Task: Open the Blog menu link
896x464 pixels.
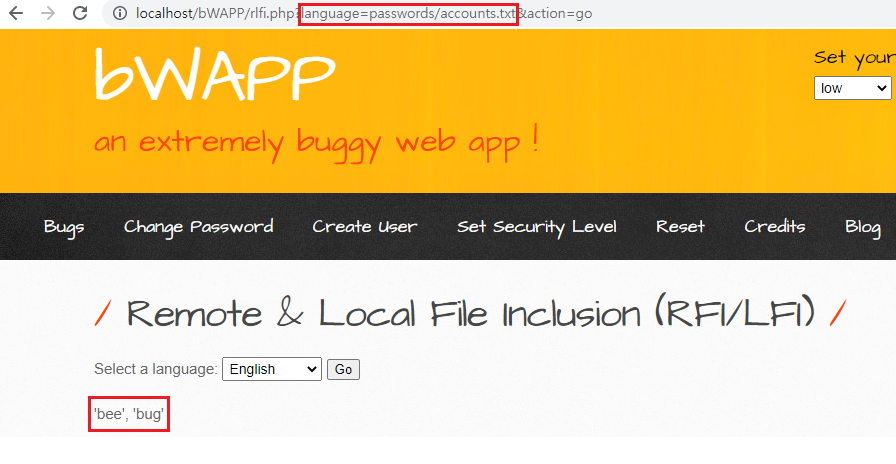Action: point(863,227)
